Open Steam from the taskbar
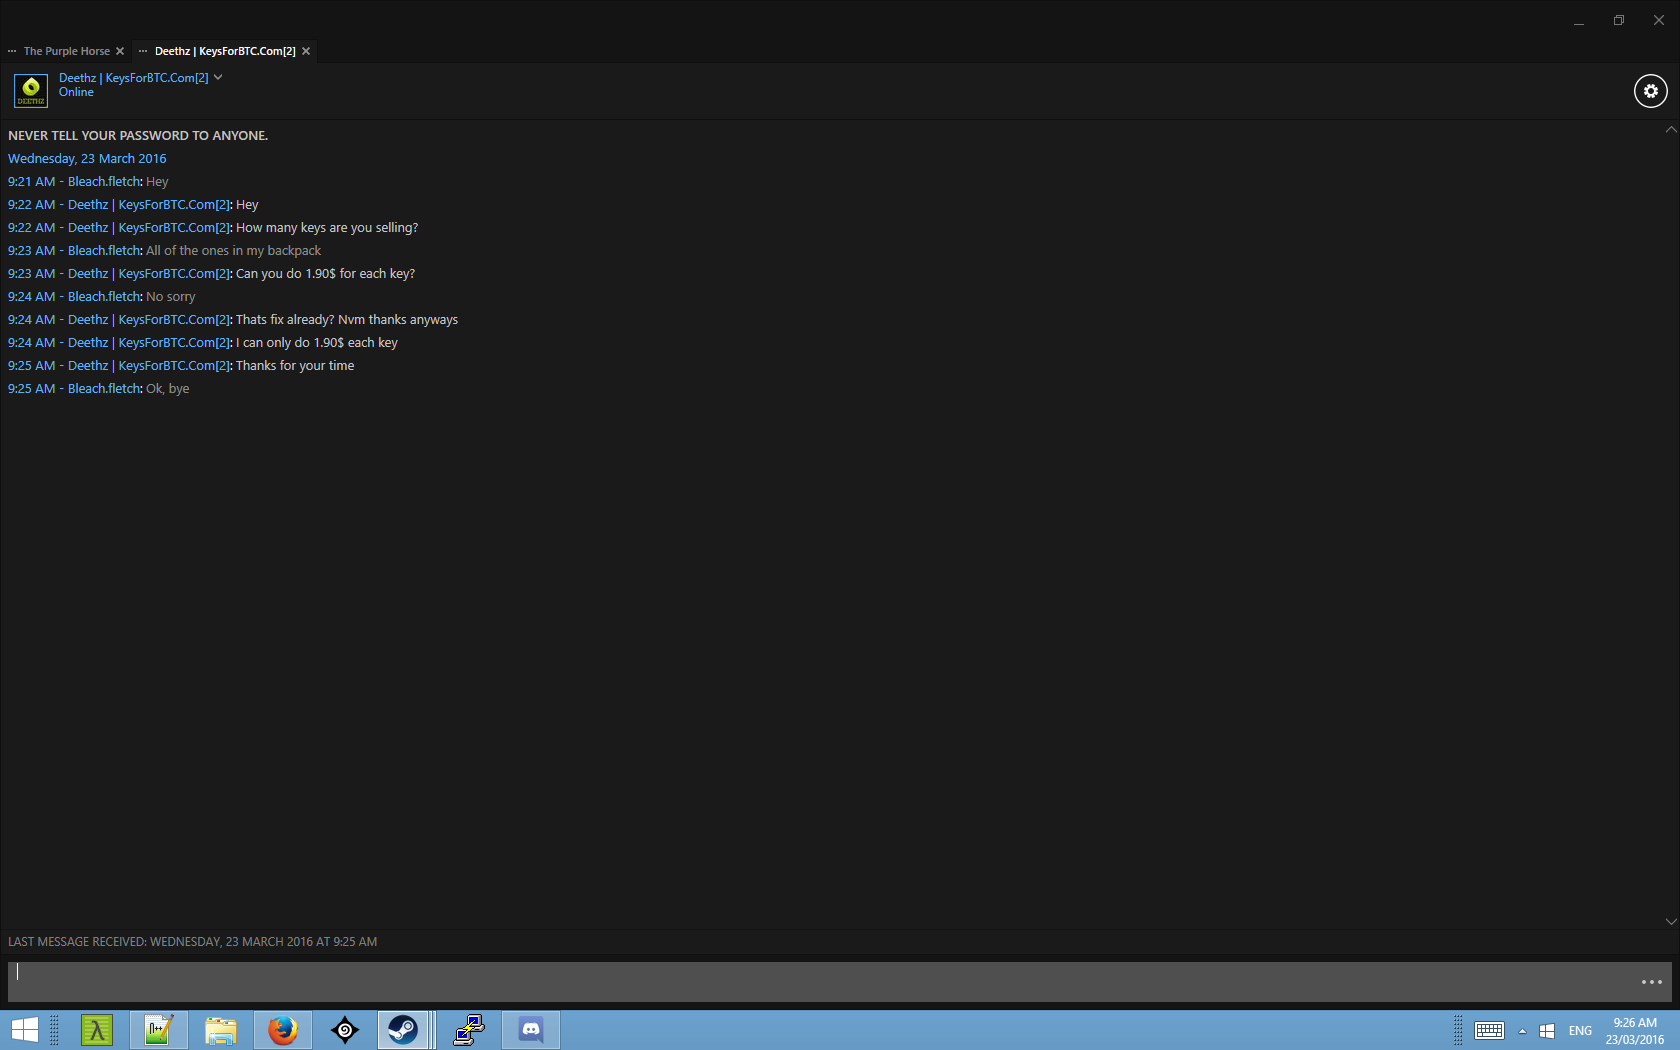Screen dimensions: 1680x1050 point(403,1030)
